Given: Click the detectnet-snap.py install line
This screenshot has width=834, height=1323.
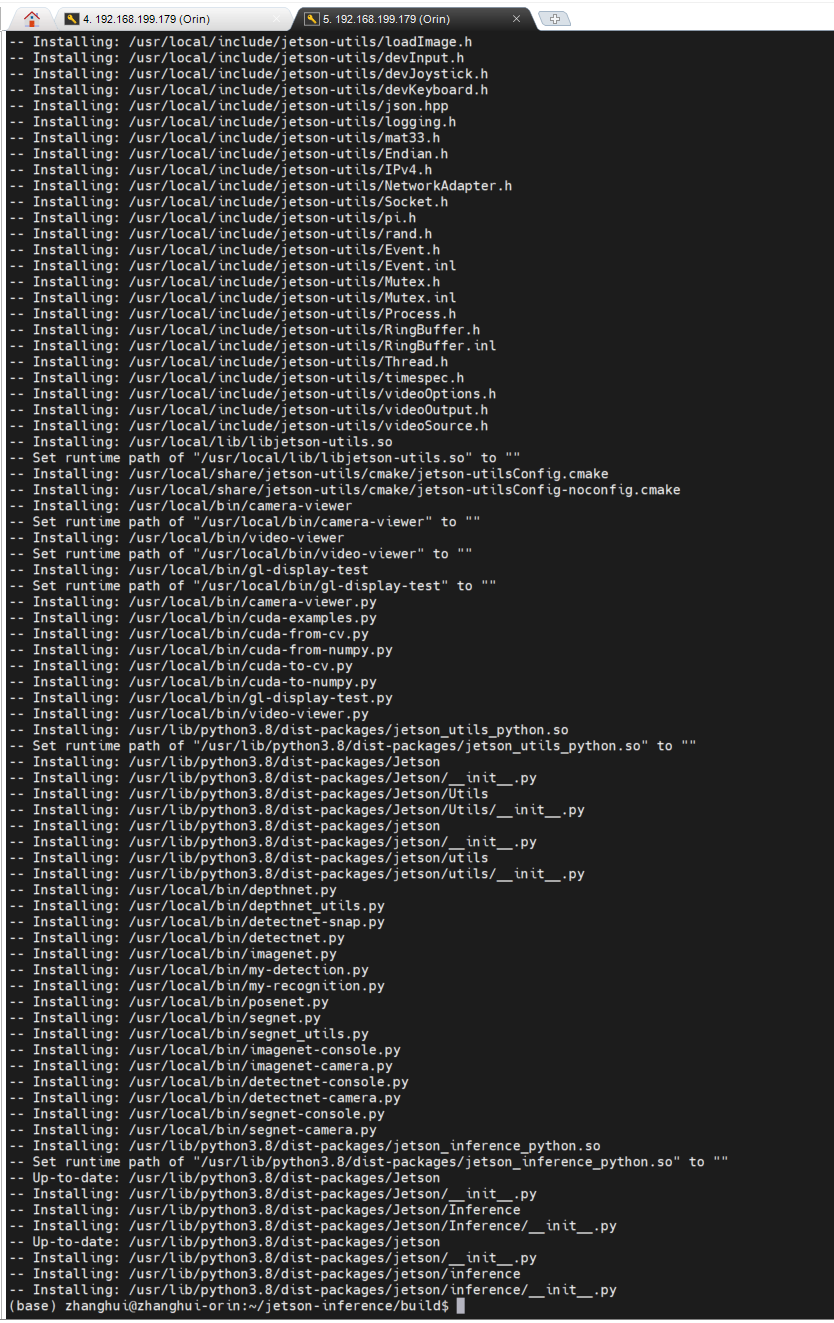Looking at the screenshot, I should coord(208,922).
